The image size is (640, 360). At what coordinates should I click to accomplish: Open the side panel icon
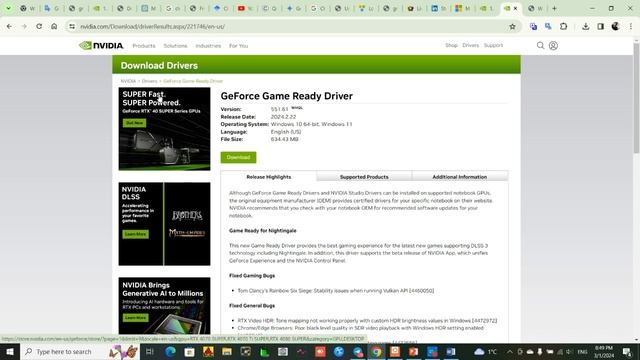[600, 27]
